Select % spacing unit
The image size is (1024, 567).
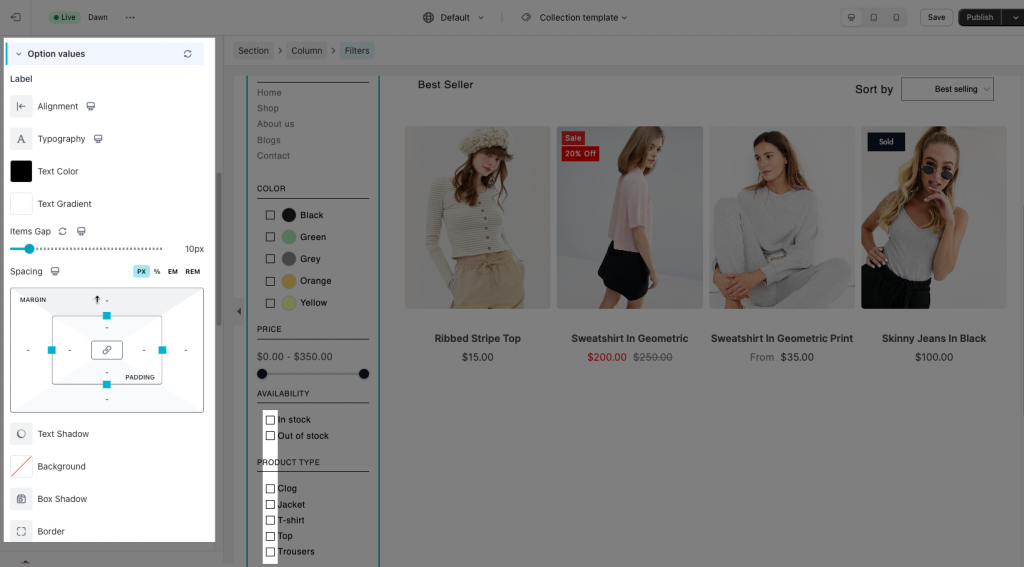157,272
